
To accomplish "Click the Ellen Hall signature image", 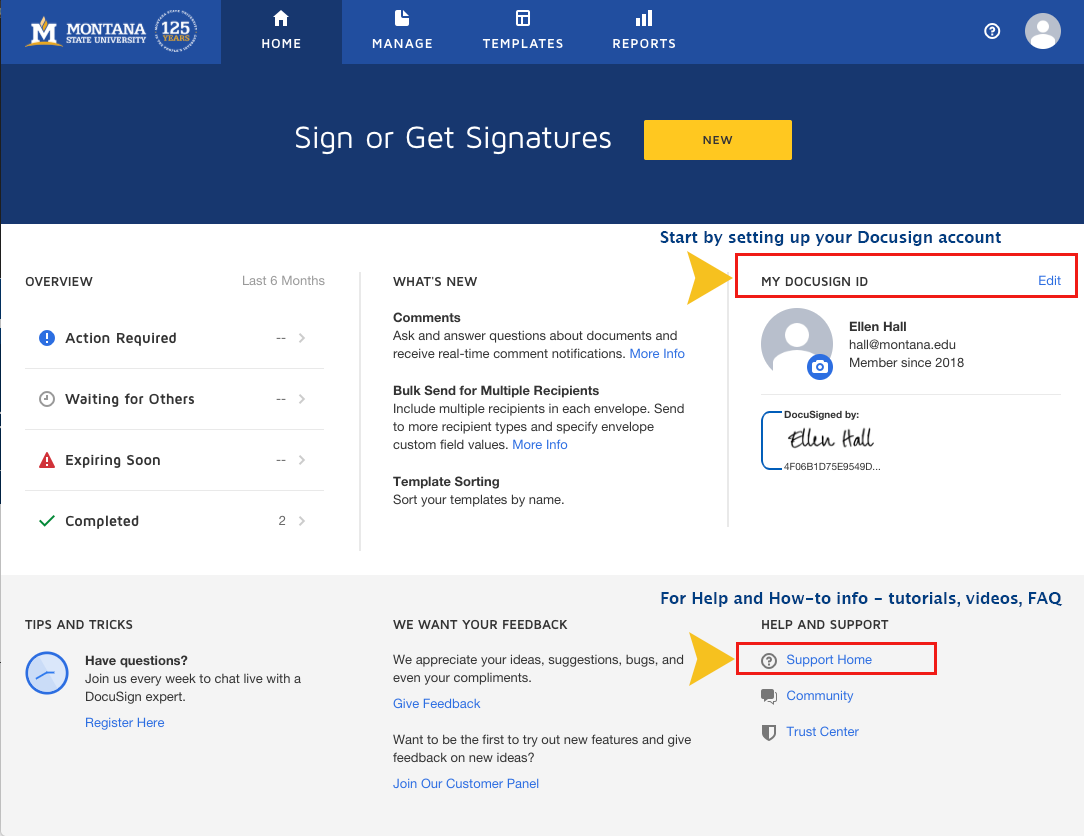I will pos(821,440).
